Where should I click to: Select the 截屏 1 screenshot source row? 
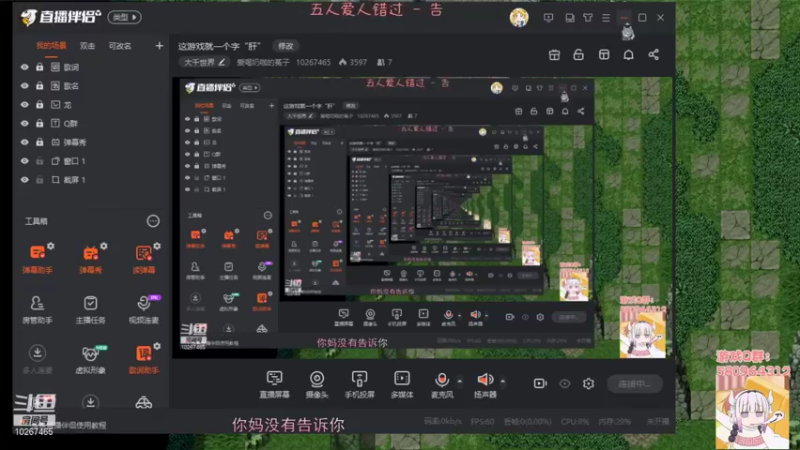(91, 180)
